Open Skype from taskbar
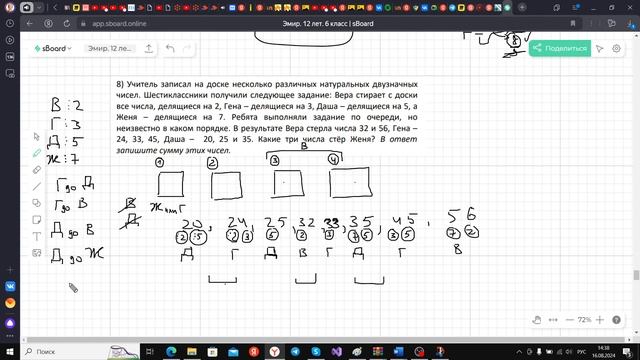Image resolution: width=640 pixels, height=360 pixels. (x=316, y=351)
